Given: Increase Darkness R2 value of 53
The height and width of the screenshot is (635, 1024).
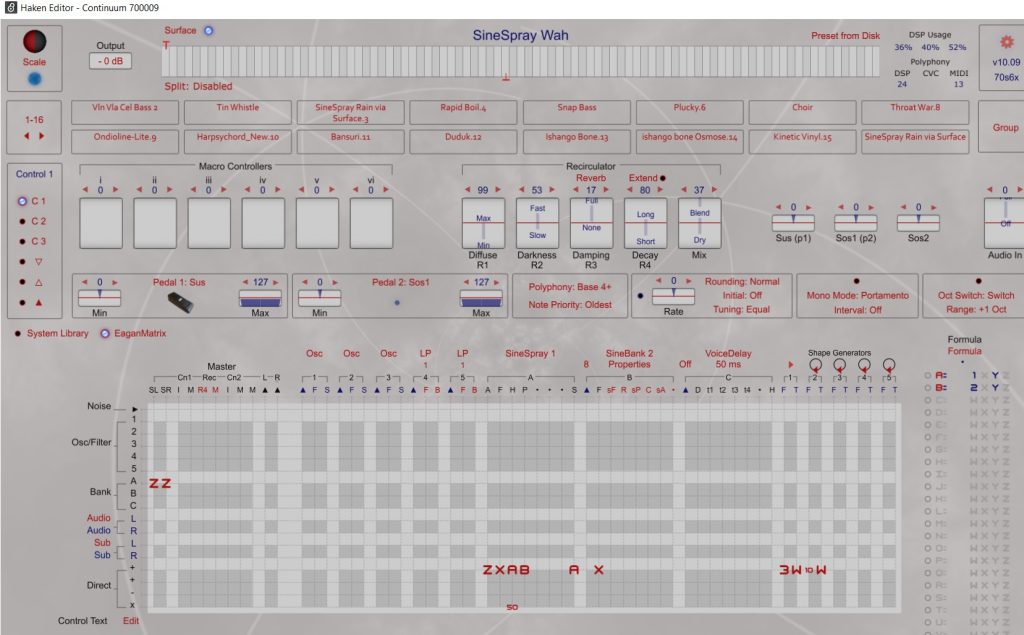Looking at the screenshot, I should click(552, 189).
